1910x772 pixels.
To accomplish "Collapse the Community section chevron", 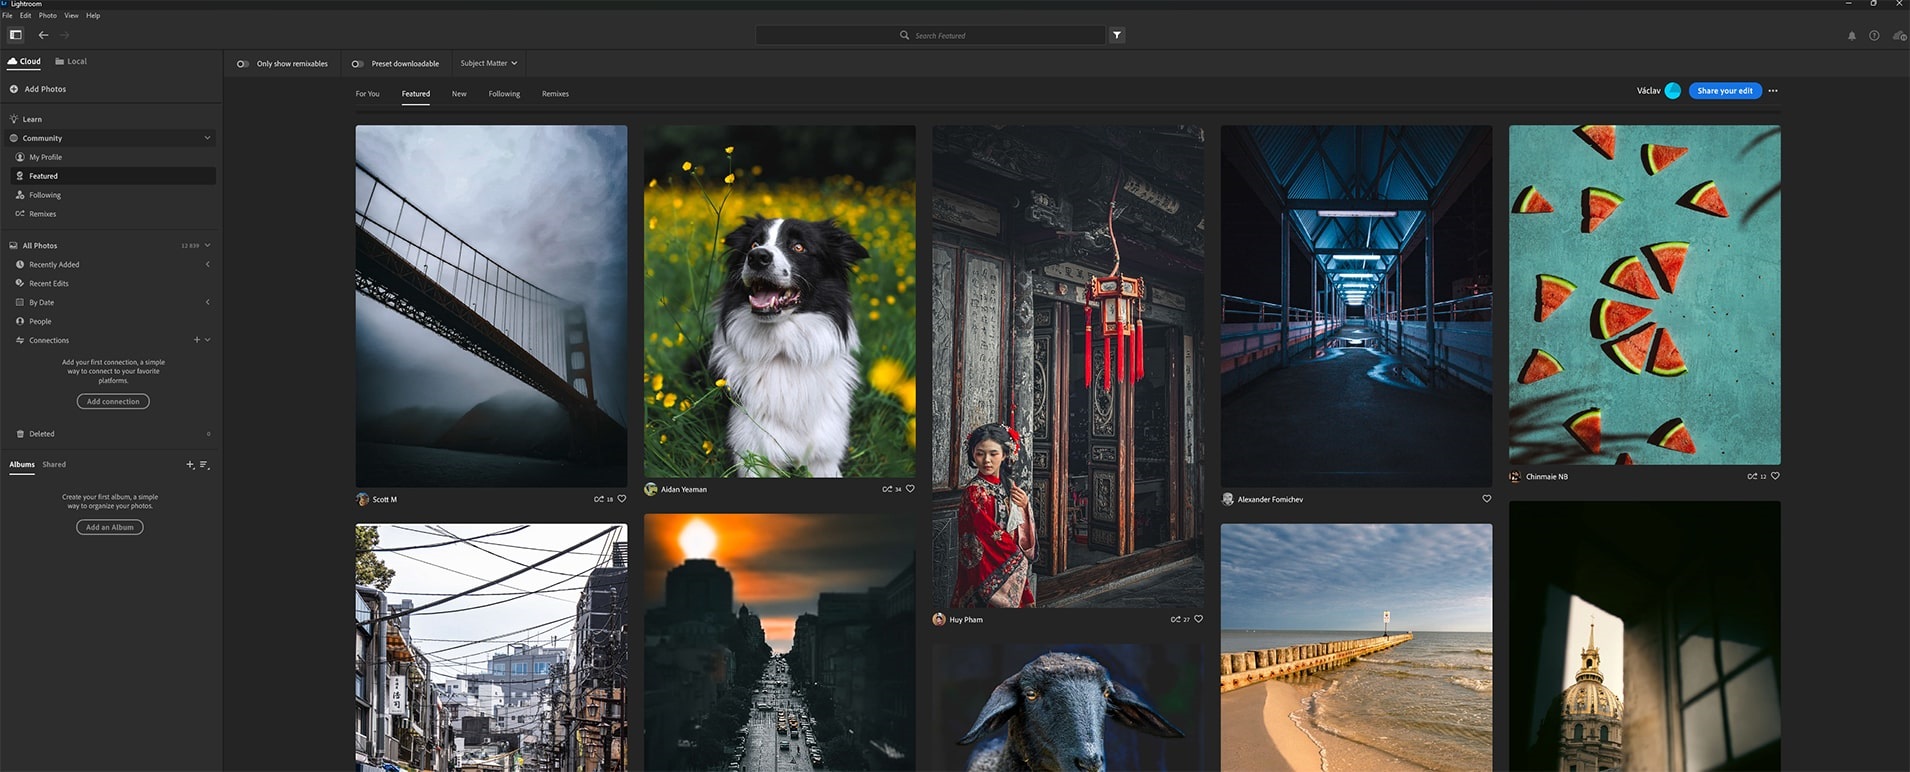I will 207,138.
